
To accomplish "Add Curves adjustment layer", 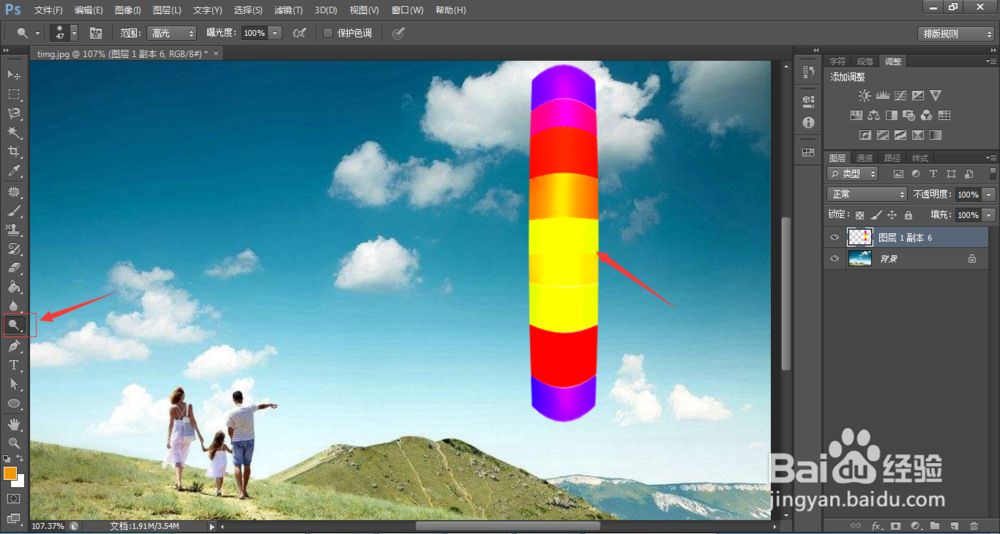I will 901,96.
